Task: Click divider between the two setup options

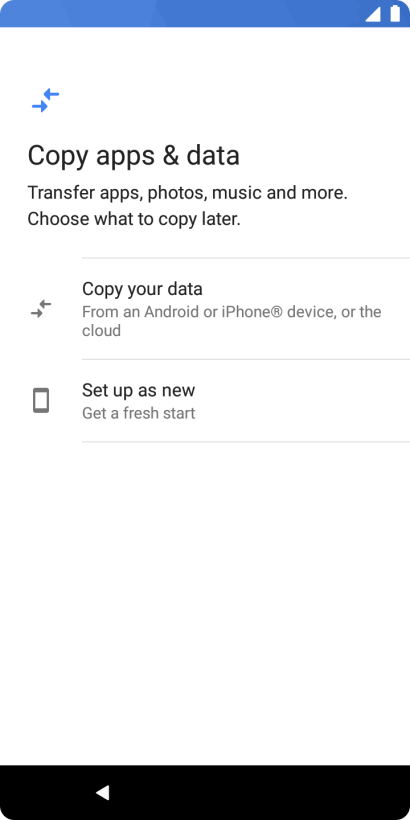Action: tap(246, 359)
